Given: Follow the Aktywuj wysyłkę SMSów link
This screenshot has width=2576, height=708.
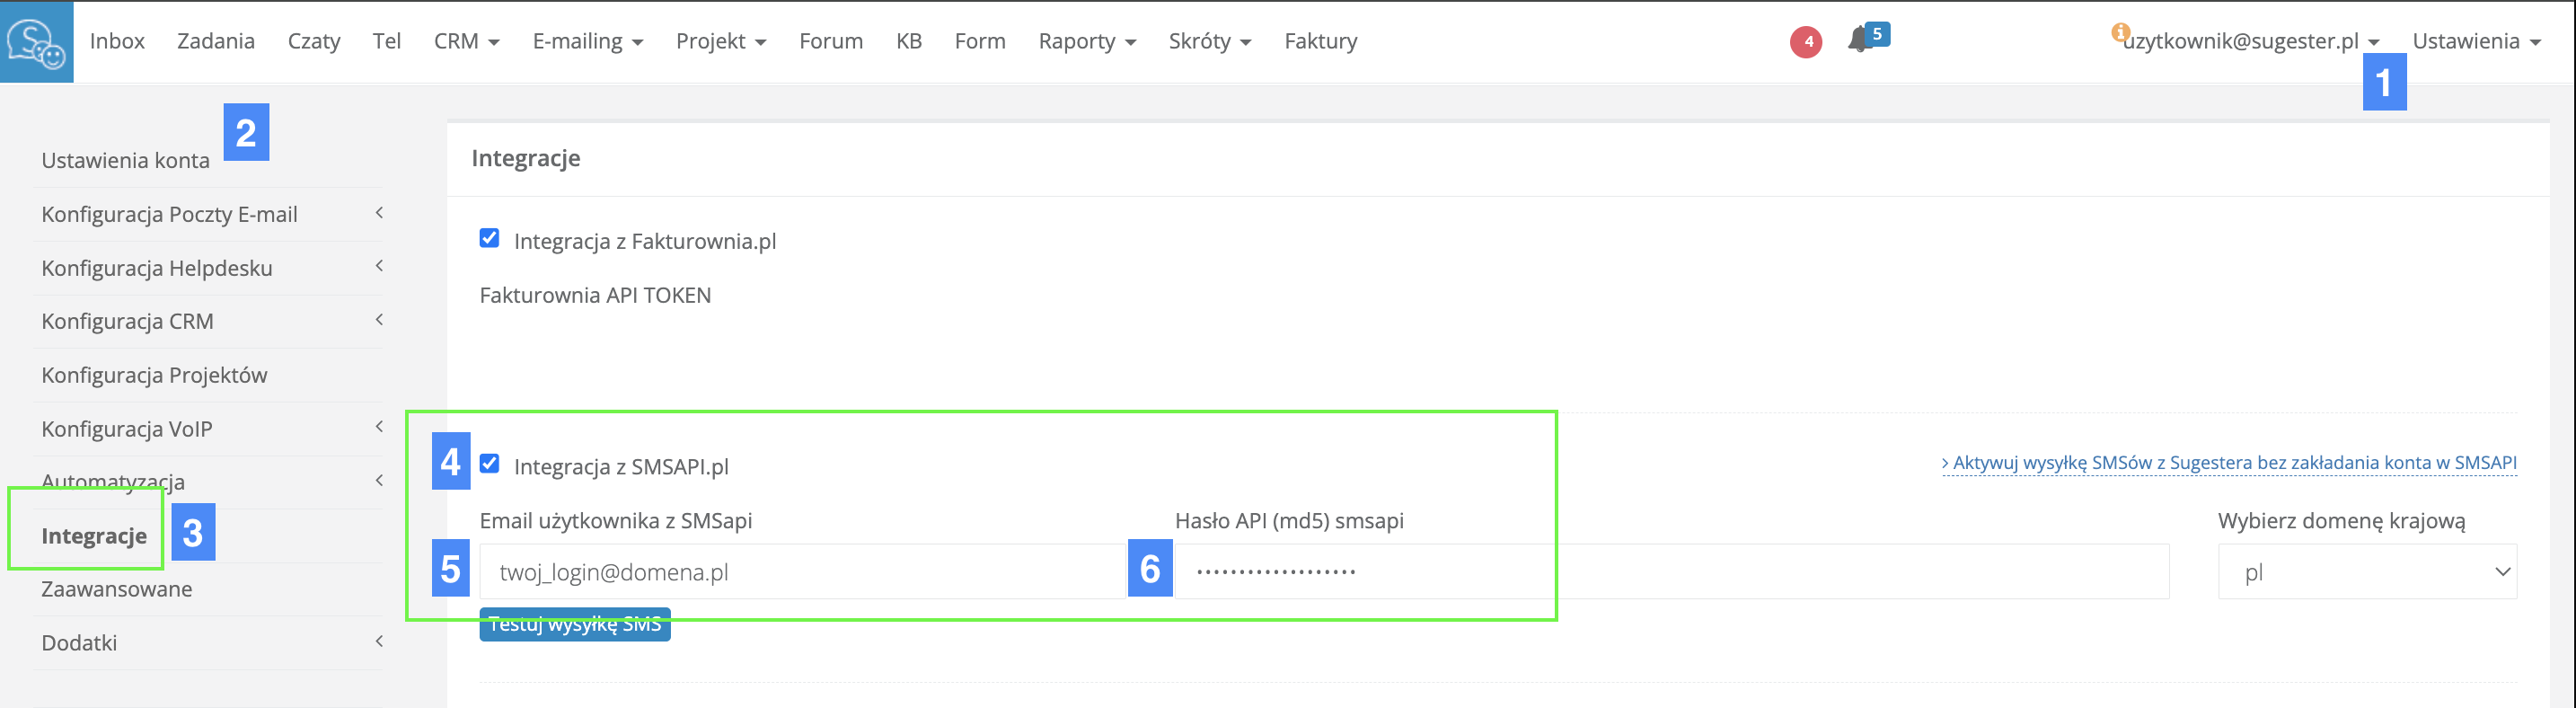Looking at the screenshot, I should tap(2228, 463).
